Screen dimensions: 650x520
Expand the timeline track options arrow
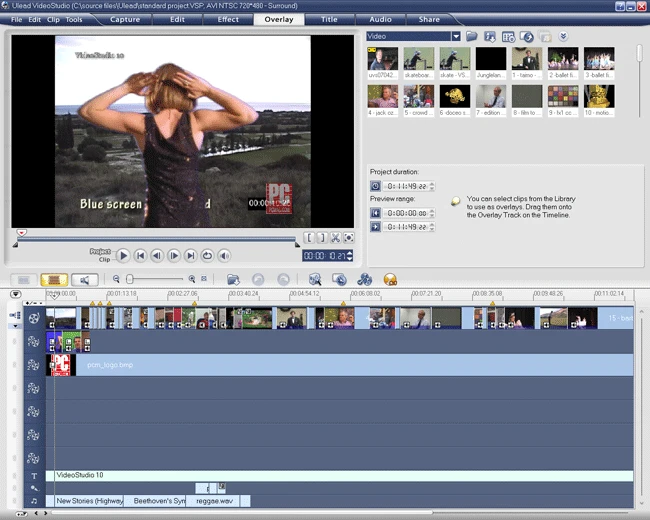click(15, 294)
